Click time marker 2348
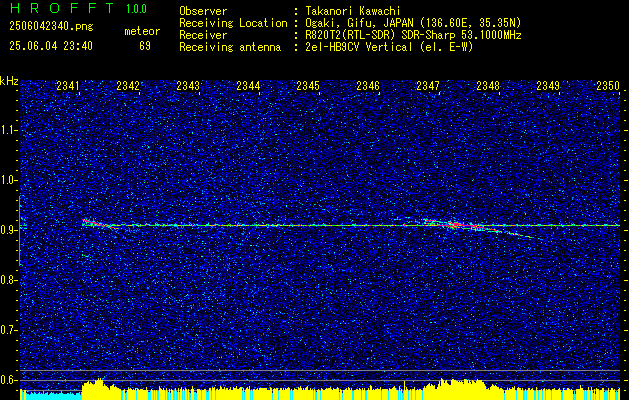629x400 pixels. (488, 85)
